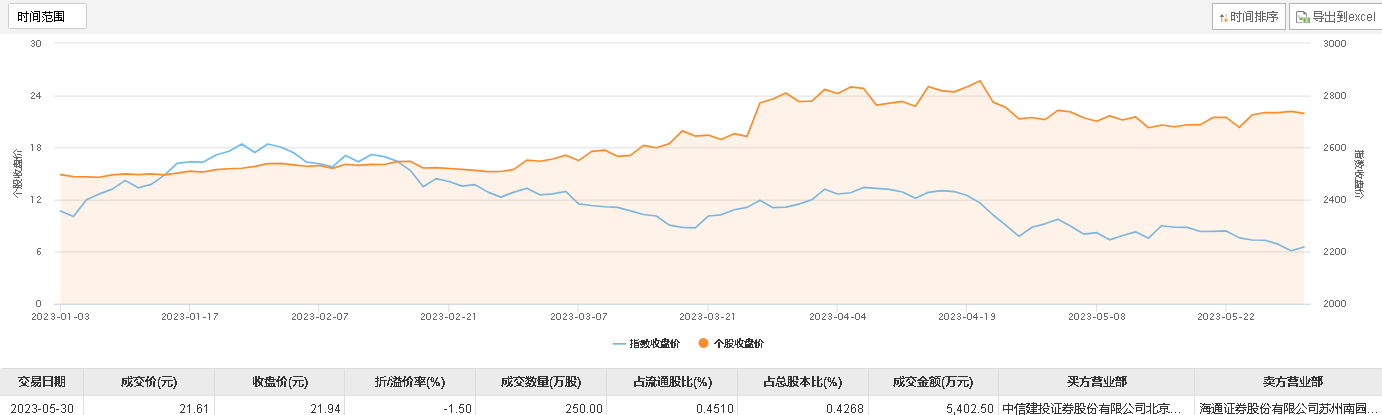Image resolution: width=1382 pixels, height=415 pixels.
Task: Click the 成交价(元) column header
Action: pos(148,382)
